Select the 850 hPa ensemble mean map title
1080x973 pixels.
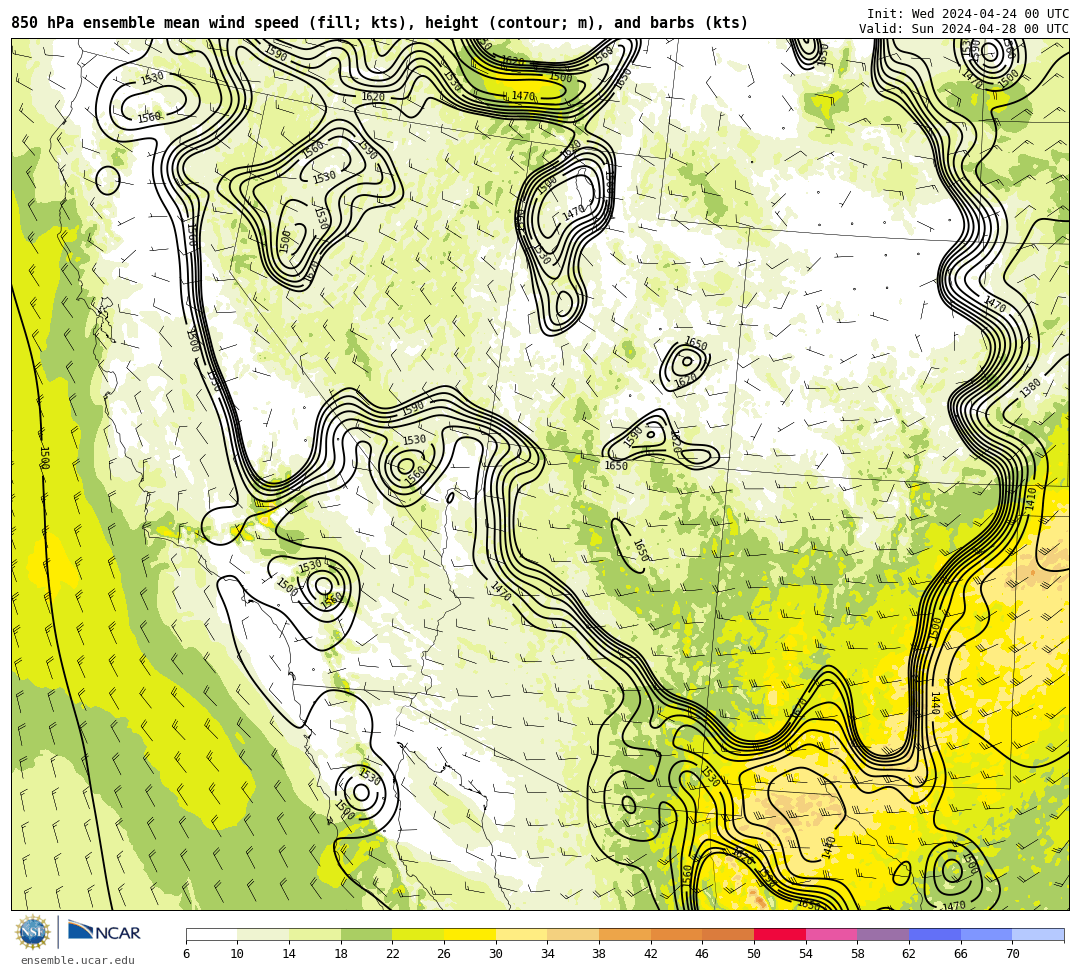(380, 23)
